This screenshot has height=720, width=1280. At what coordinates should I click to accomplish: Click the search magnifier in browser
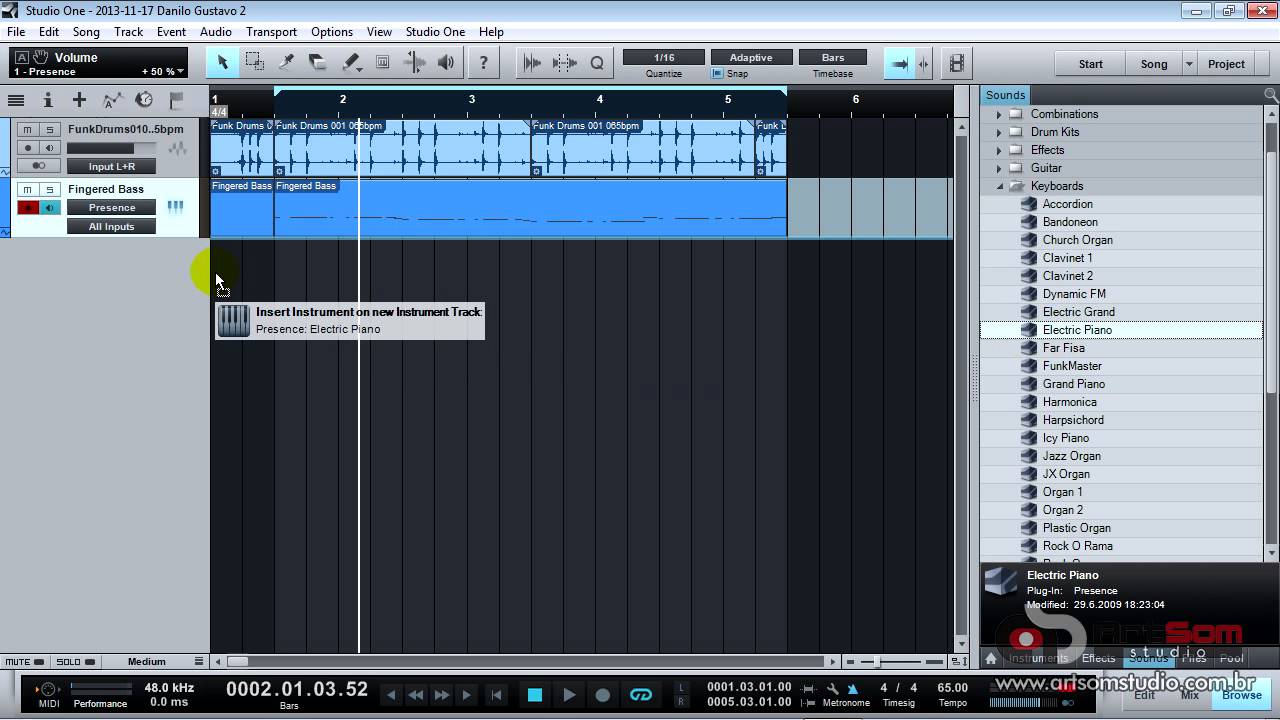pyautogui.click(x=1271, y=95)
